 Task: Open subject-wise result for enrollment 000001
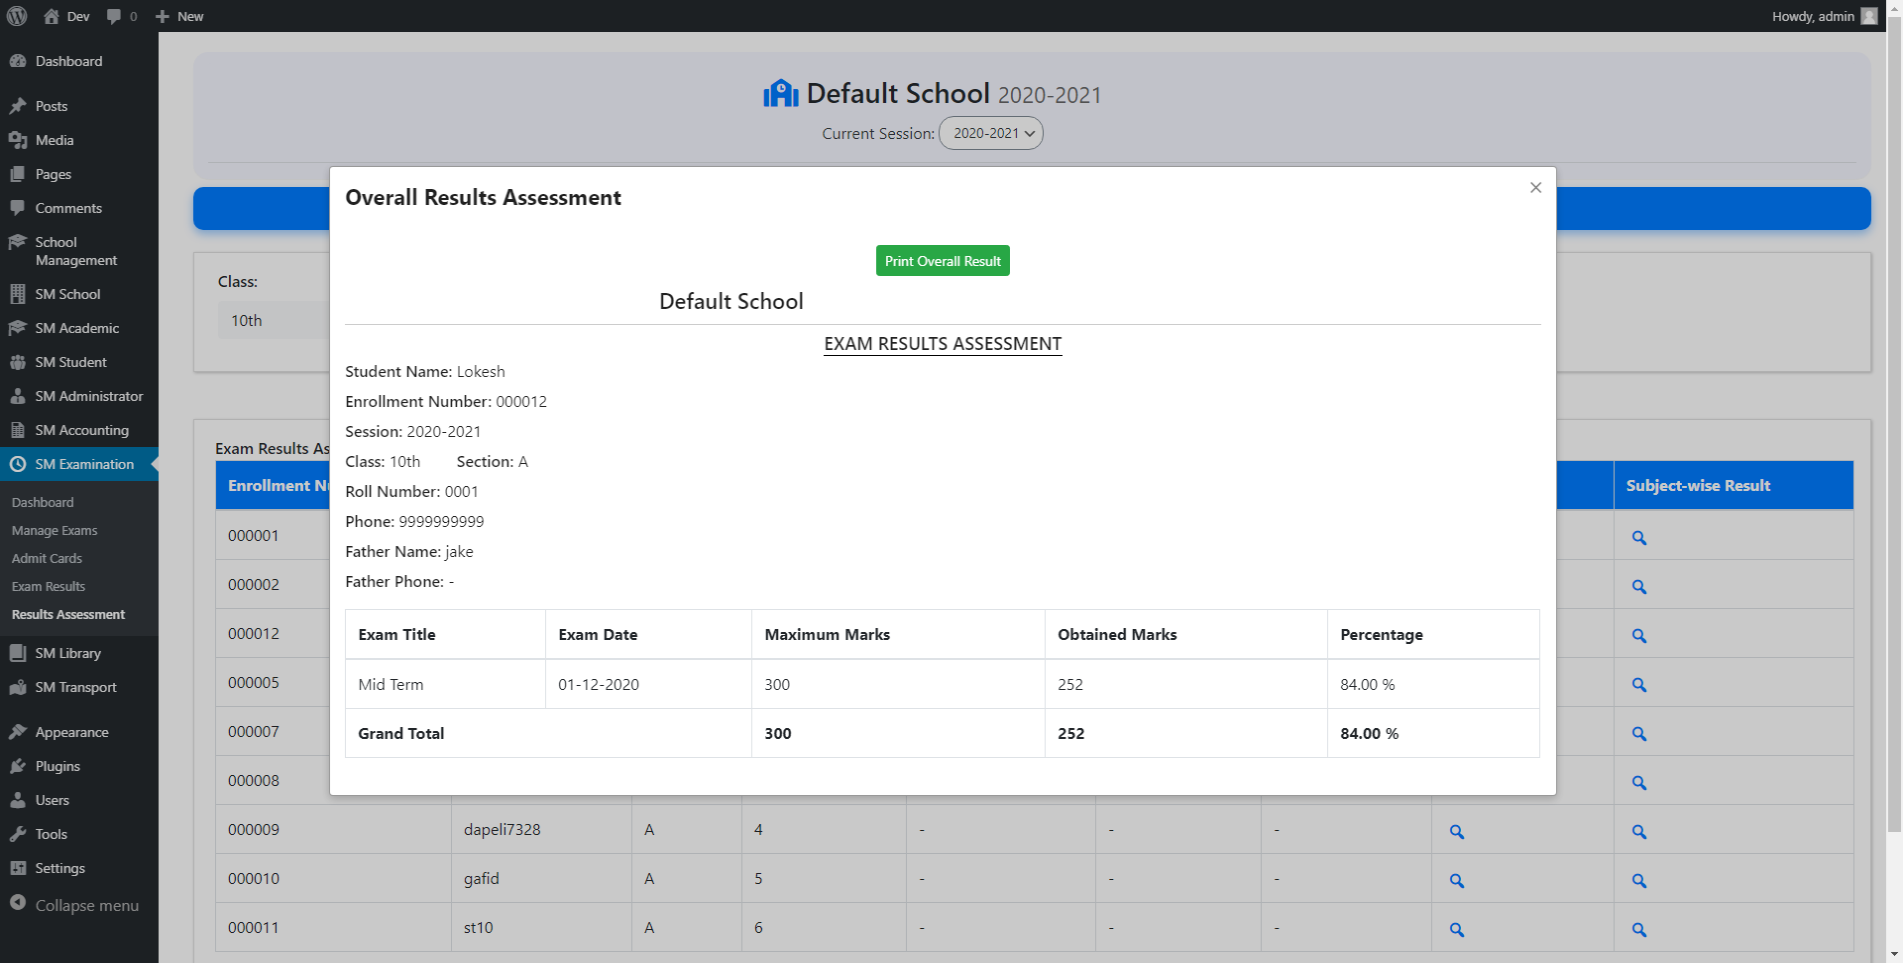(x=1638, y=538)
